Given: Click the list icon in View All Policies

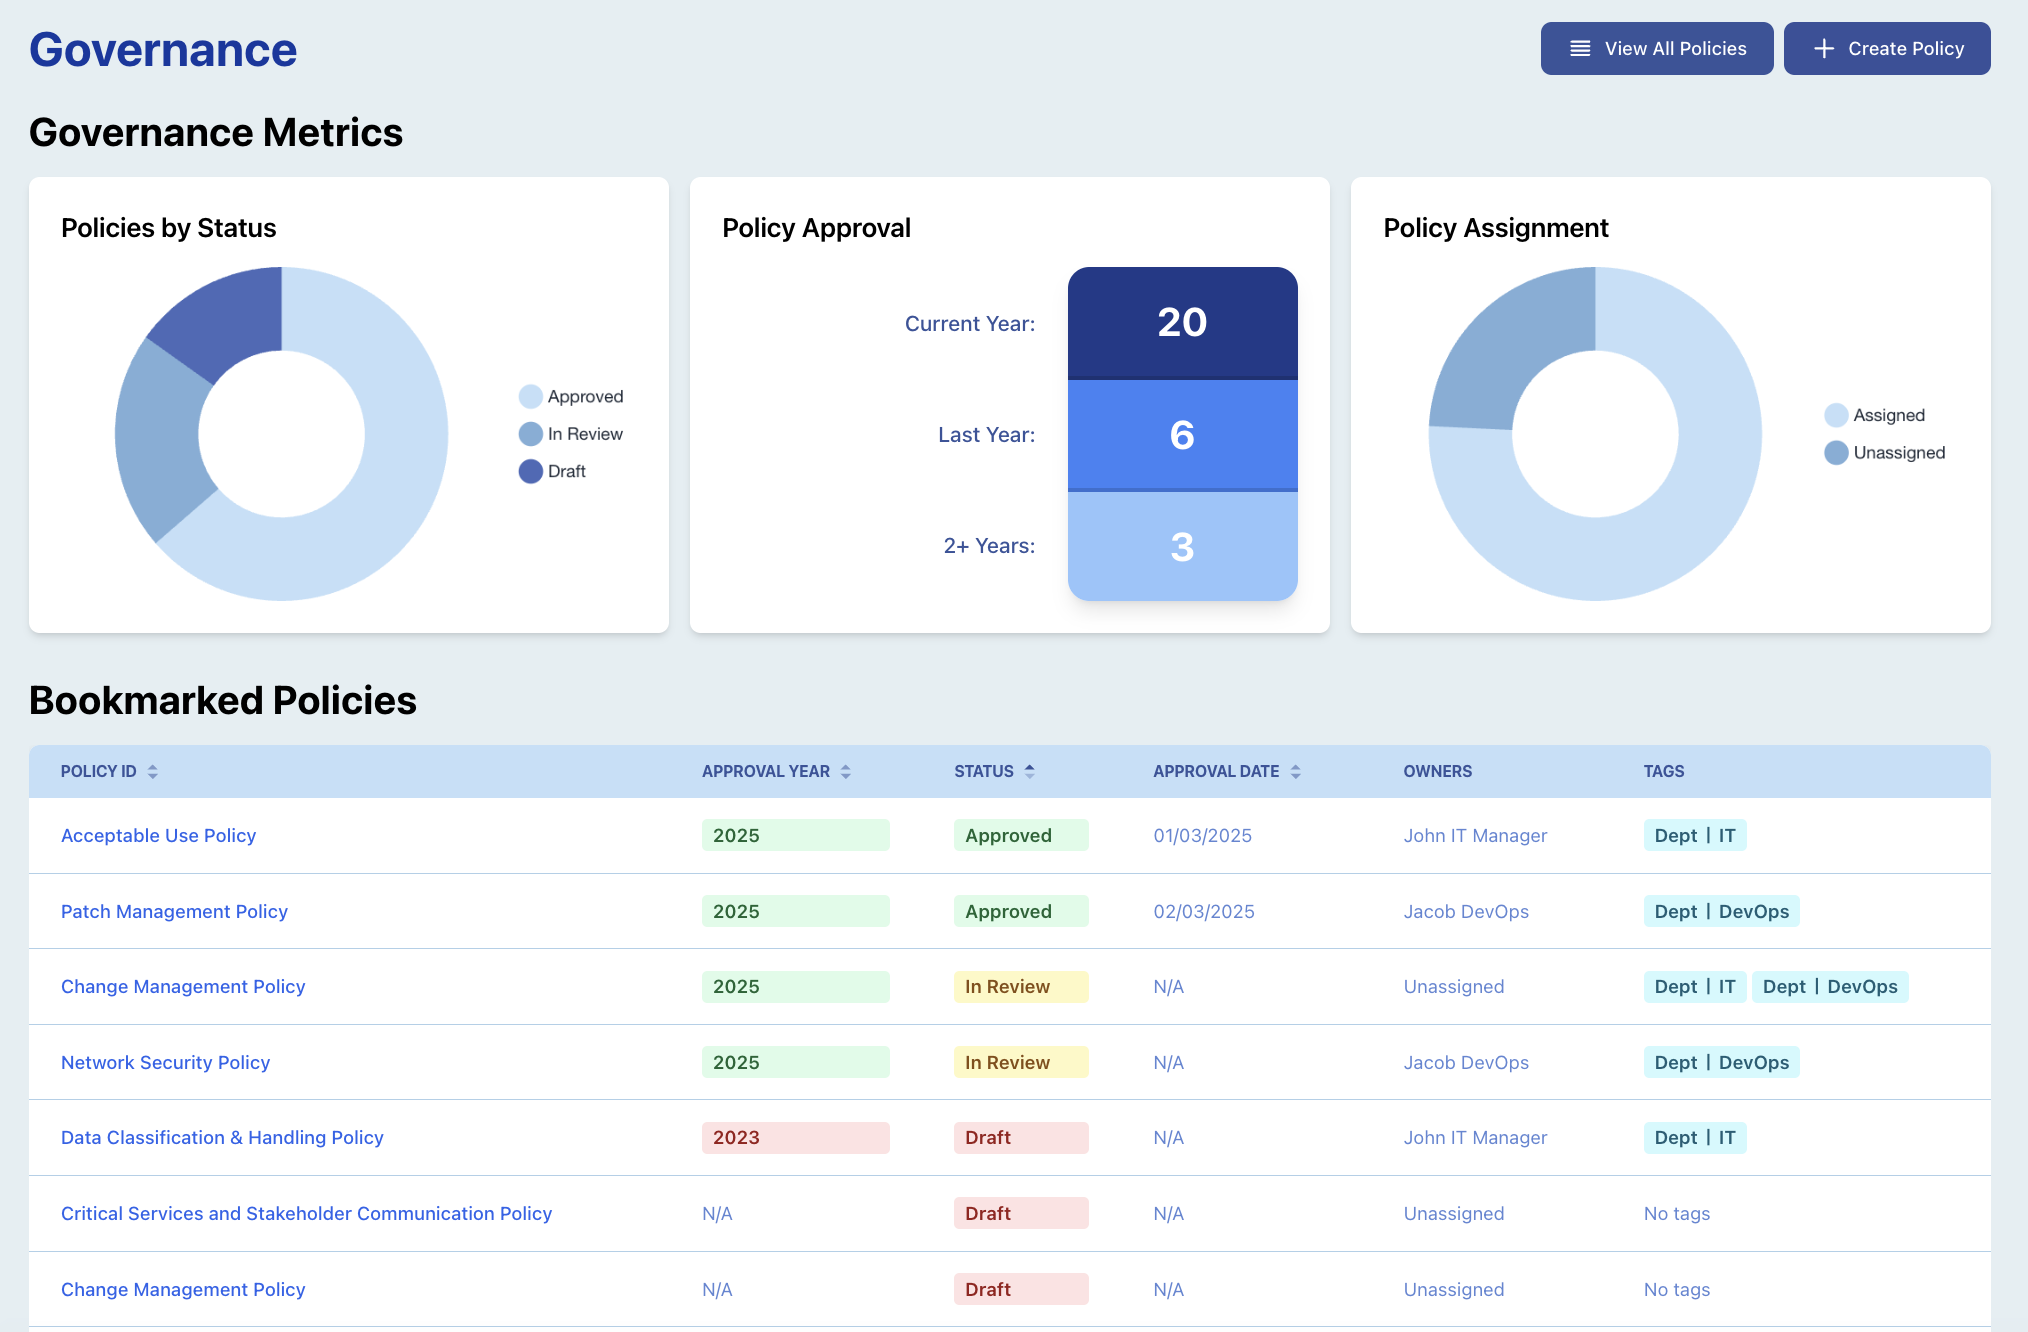Looking at the screenshot, I should click(1580, 49).
